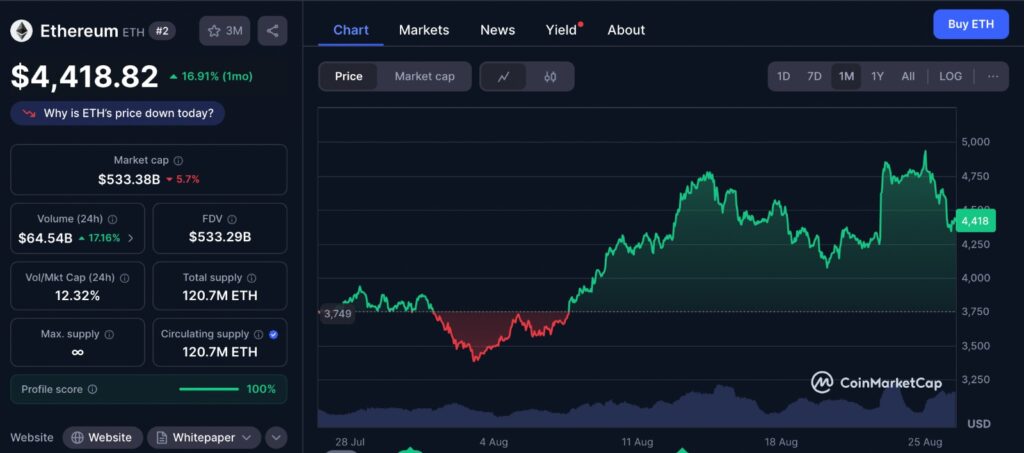Screen dimensions: 1024x453
Task: Click 'Why is ETH's price down today?'
Action: pyautogui.click(x=118, y=113)
